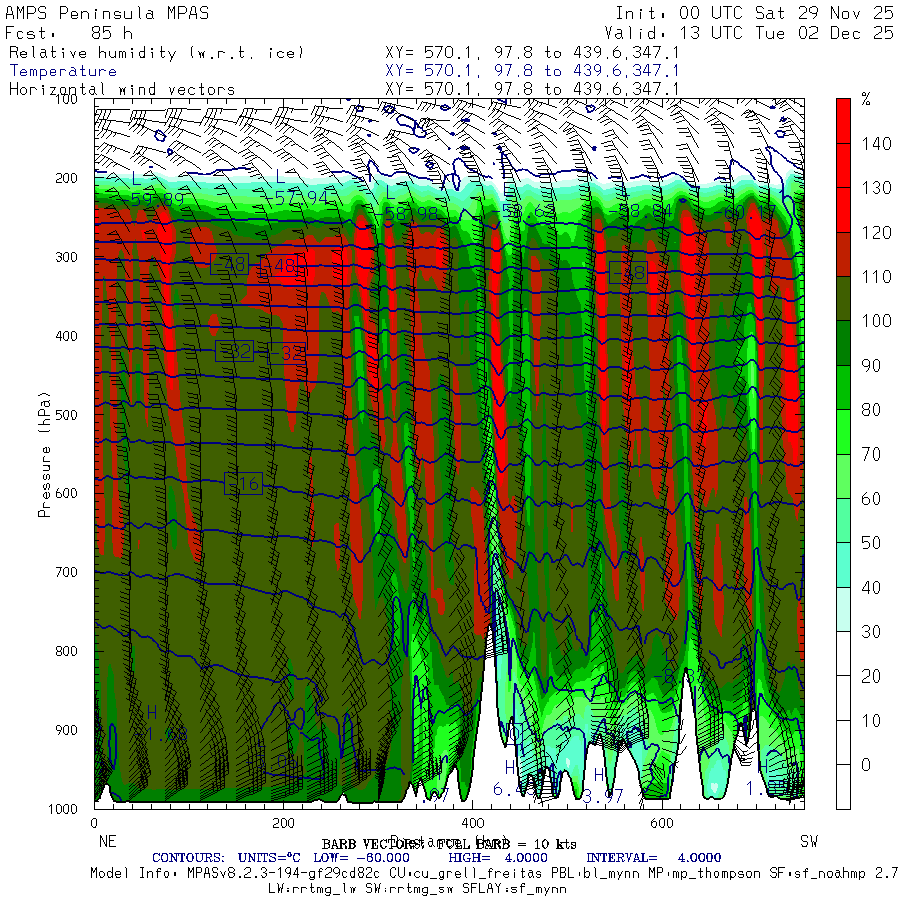Click the "SW" cross-section endpoint label
The width and height of the screenshot is (900, 900).
click(809, 841)
